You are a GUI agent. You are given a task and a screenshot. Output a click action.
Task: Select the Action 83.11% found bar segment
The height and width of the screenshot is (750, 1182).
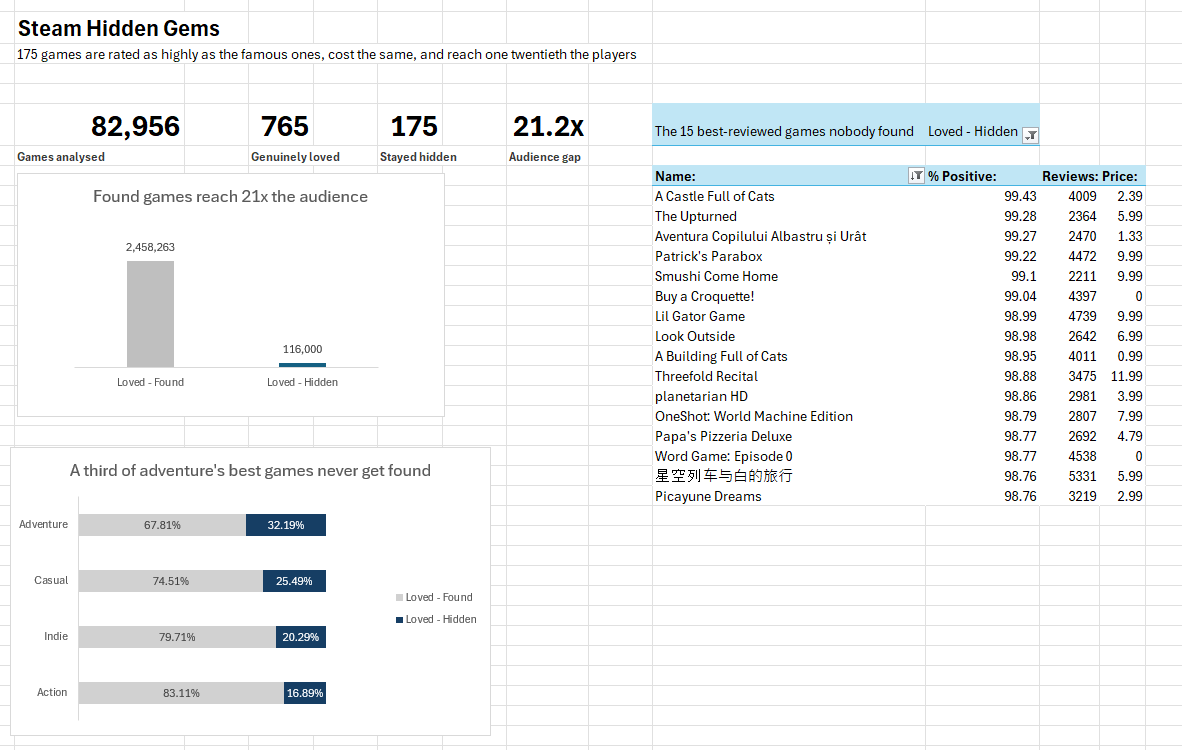pos(181,693)
